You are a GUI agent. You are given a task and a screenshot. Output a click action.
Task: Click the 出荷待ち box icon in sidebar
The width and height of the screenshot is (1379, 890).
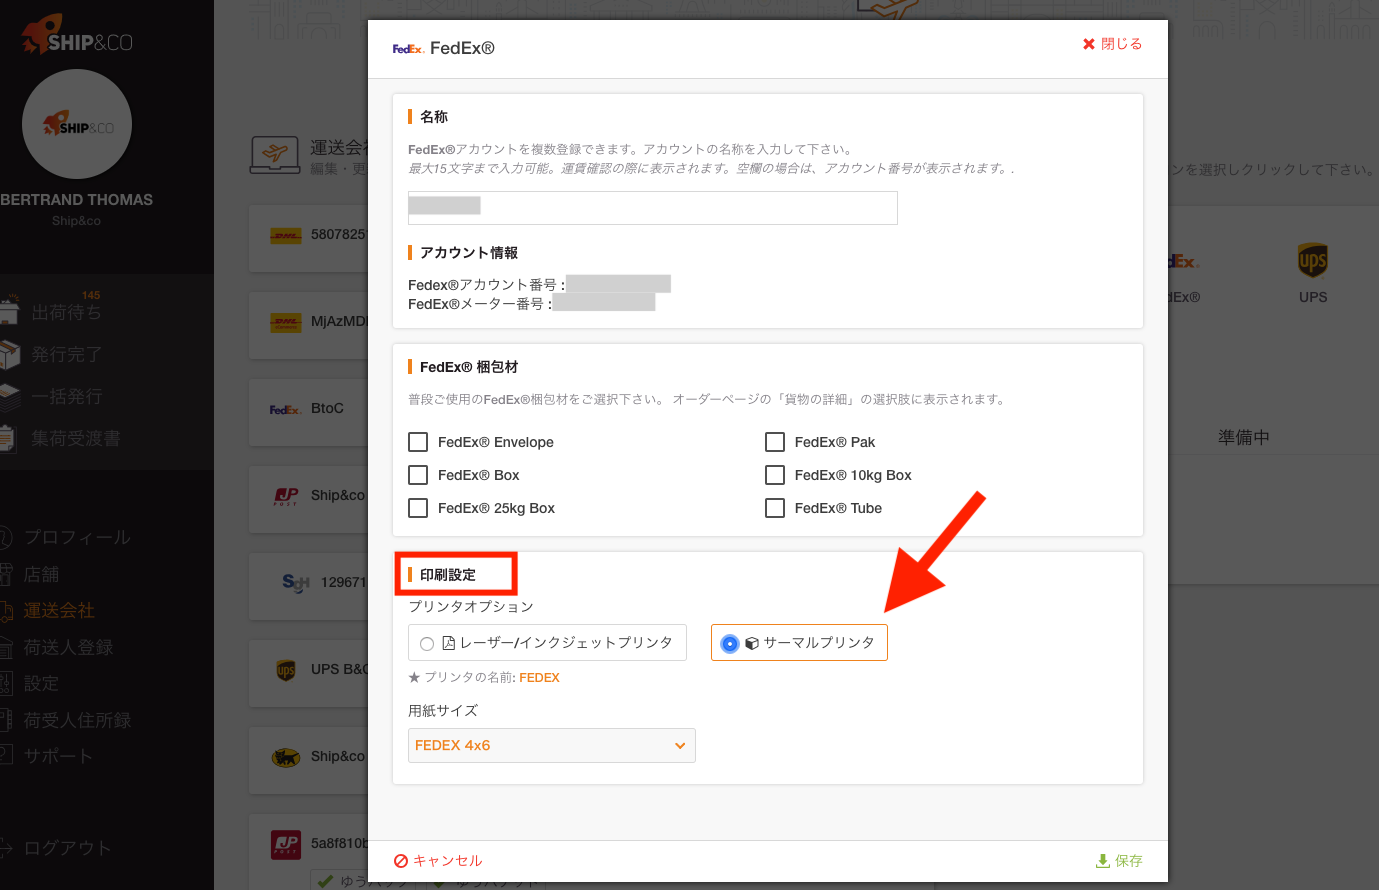(x=9, y=311)
